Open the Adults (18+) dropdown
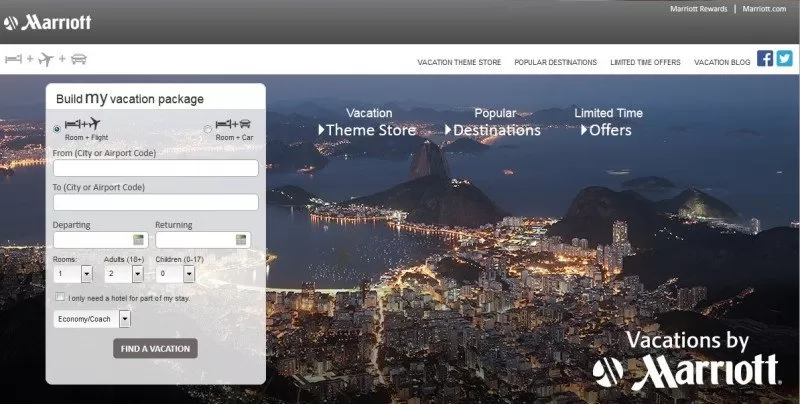Image resolution: width=800 pixels, height=404 pixels. (x=124, y=274)
